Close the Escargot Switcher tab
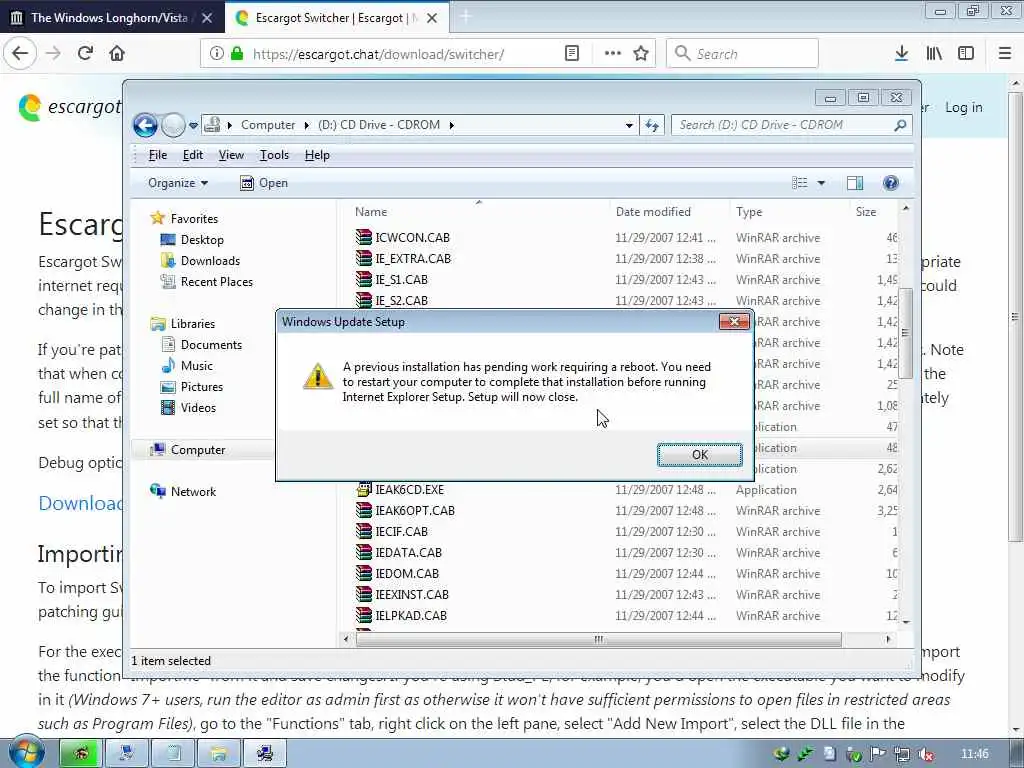 tap(432, 18)
